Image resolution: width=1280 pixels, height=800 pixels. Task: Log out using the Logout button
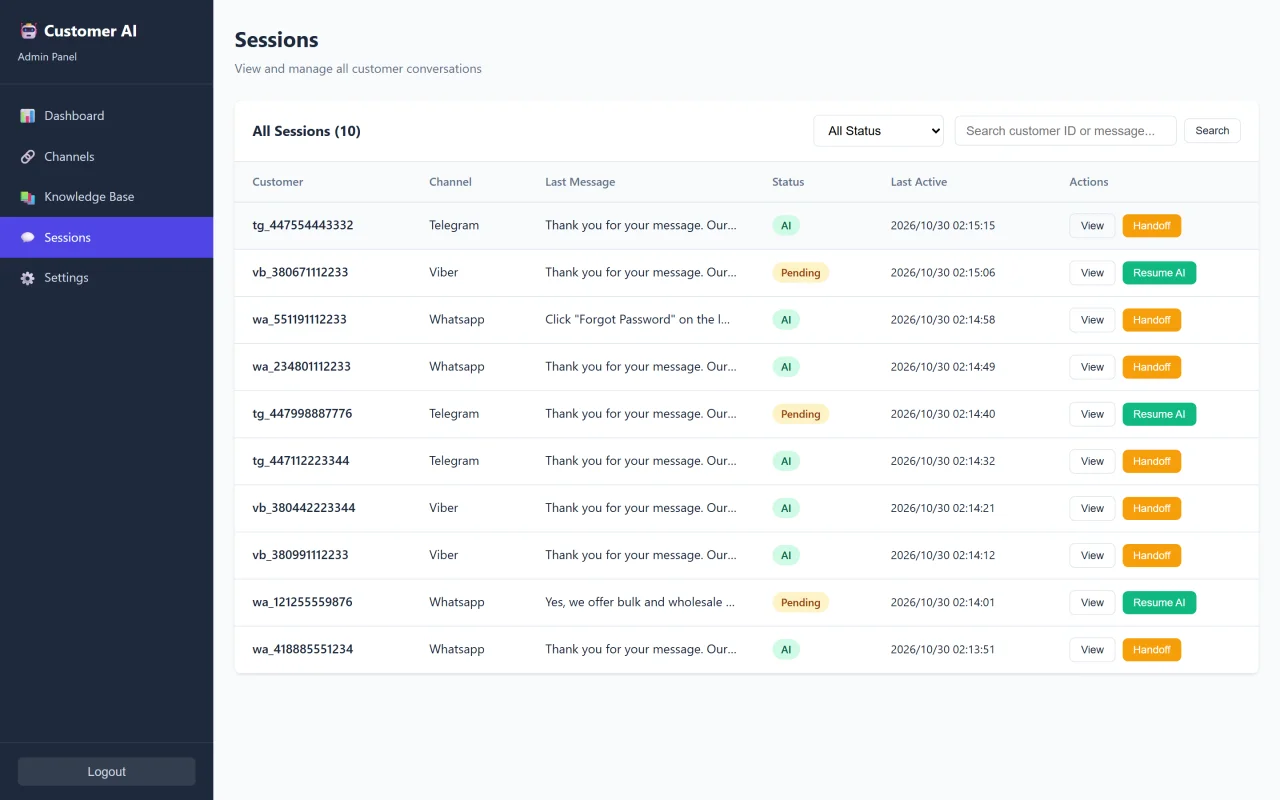click(x=106, y=772)
